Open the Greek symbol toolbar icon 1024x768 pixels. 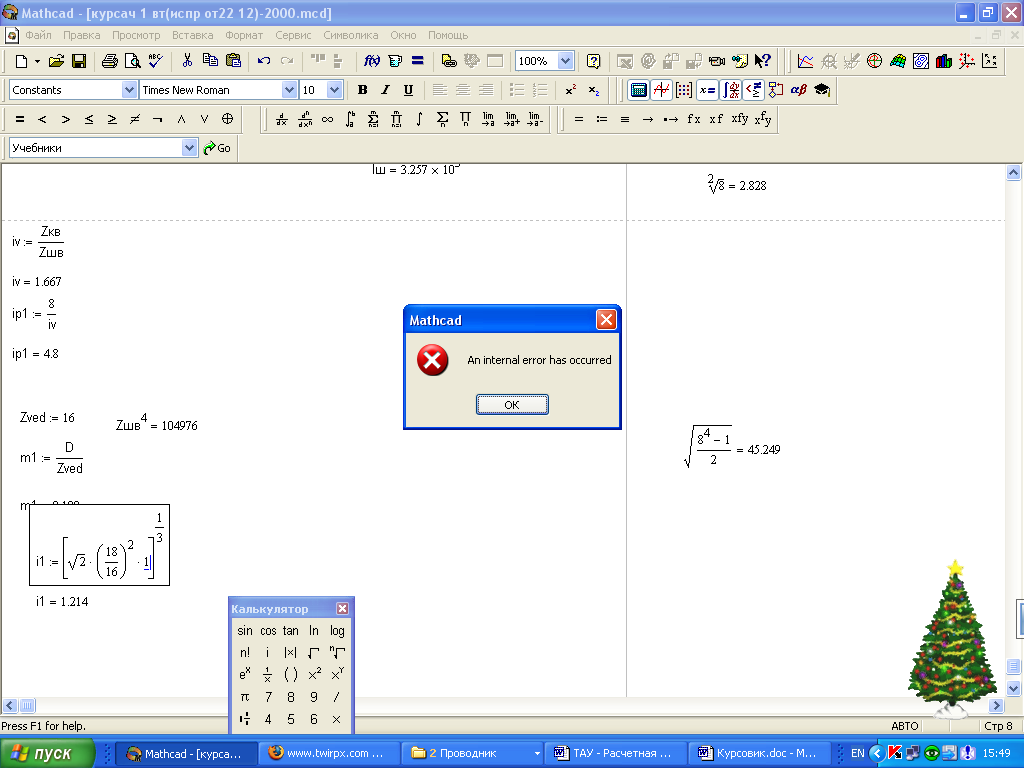(x=799, y=90)
